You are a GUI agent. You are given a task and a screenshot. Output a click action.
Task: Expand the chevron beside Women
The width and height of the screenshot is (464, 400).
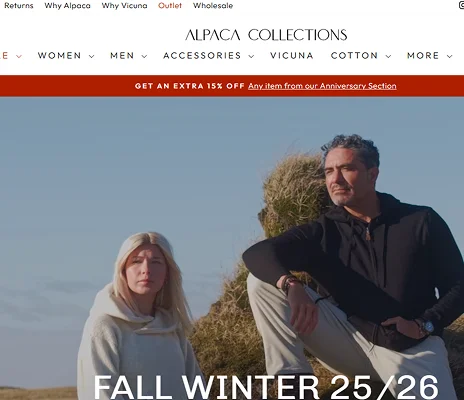91,56
